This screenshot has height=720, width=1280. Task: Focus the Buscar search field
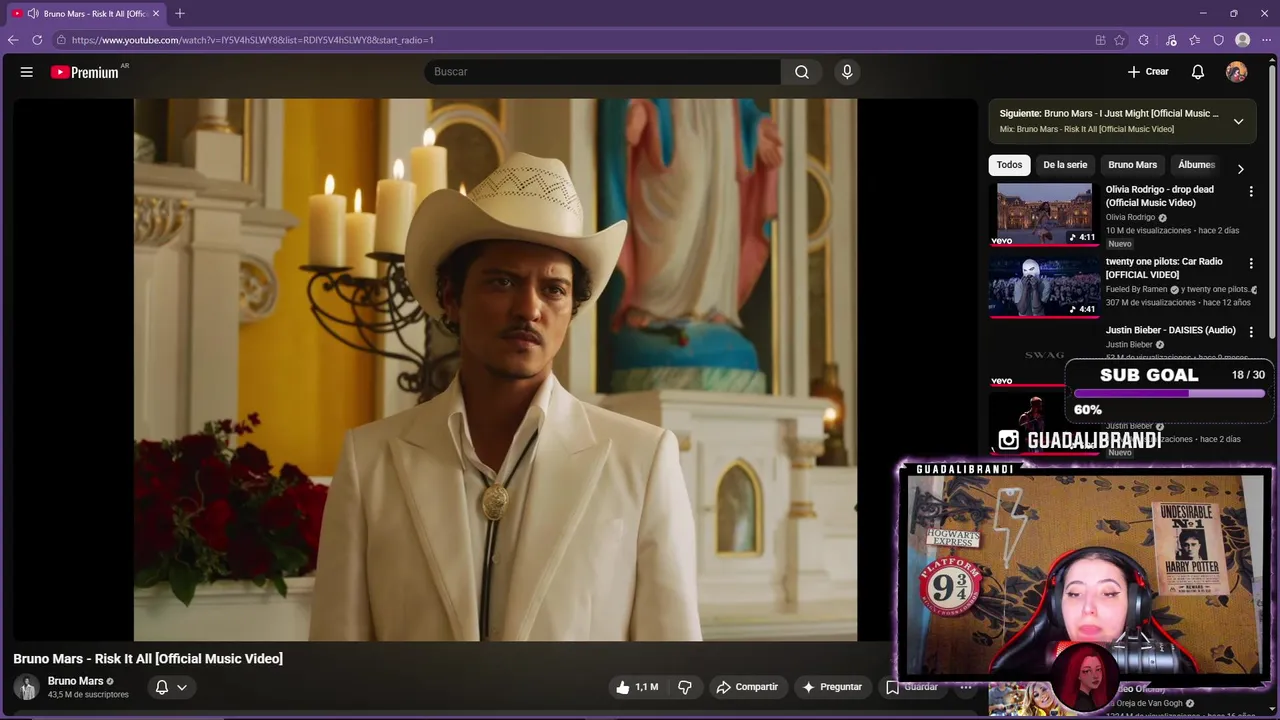point(603,72)
